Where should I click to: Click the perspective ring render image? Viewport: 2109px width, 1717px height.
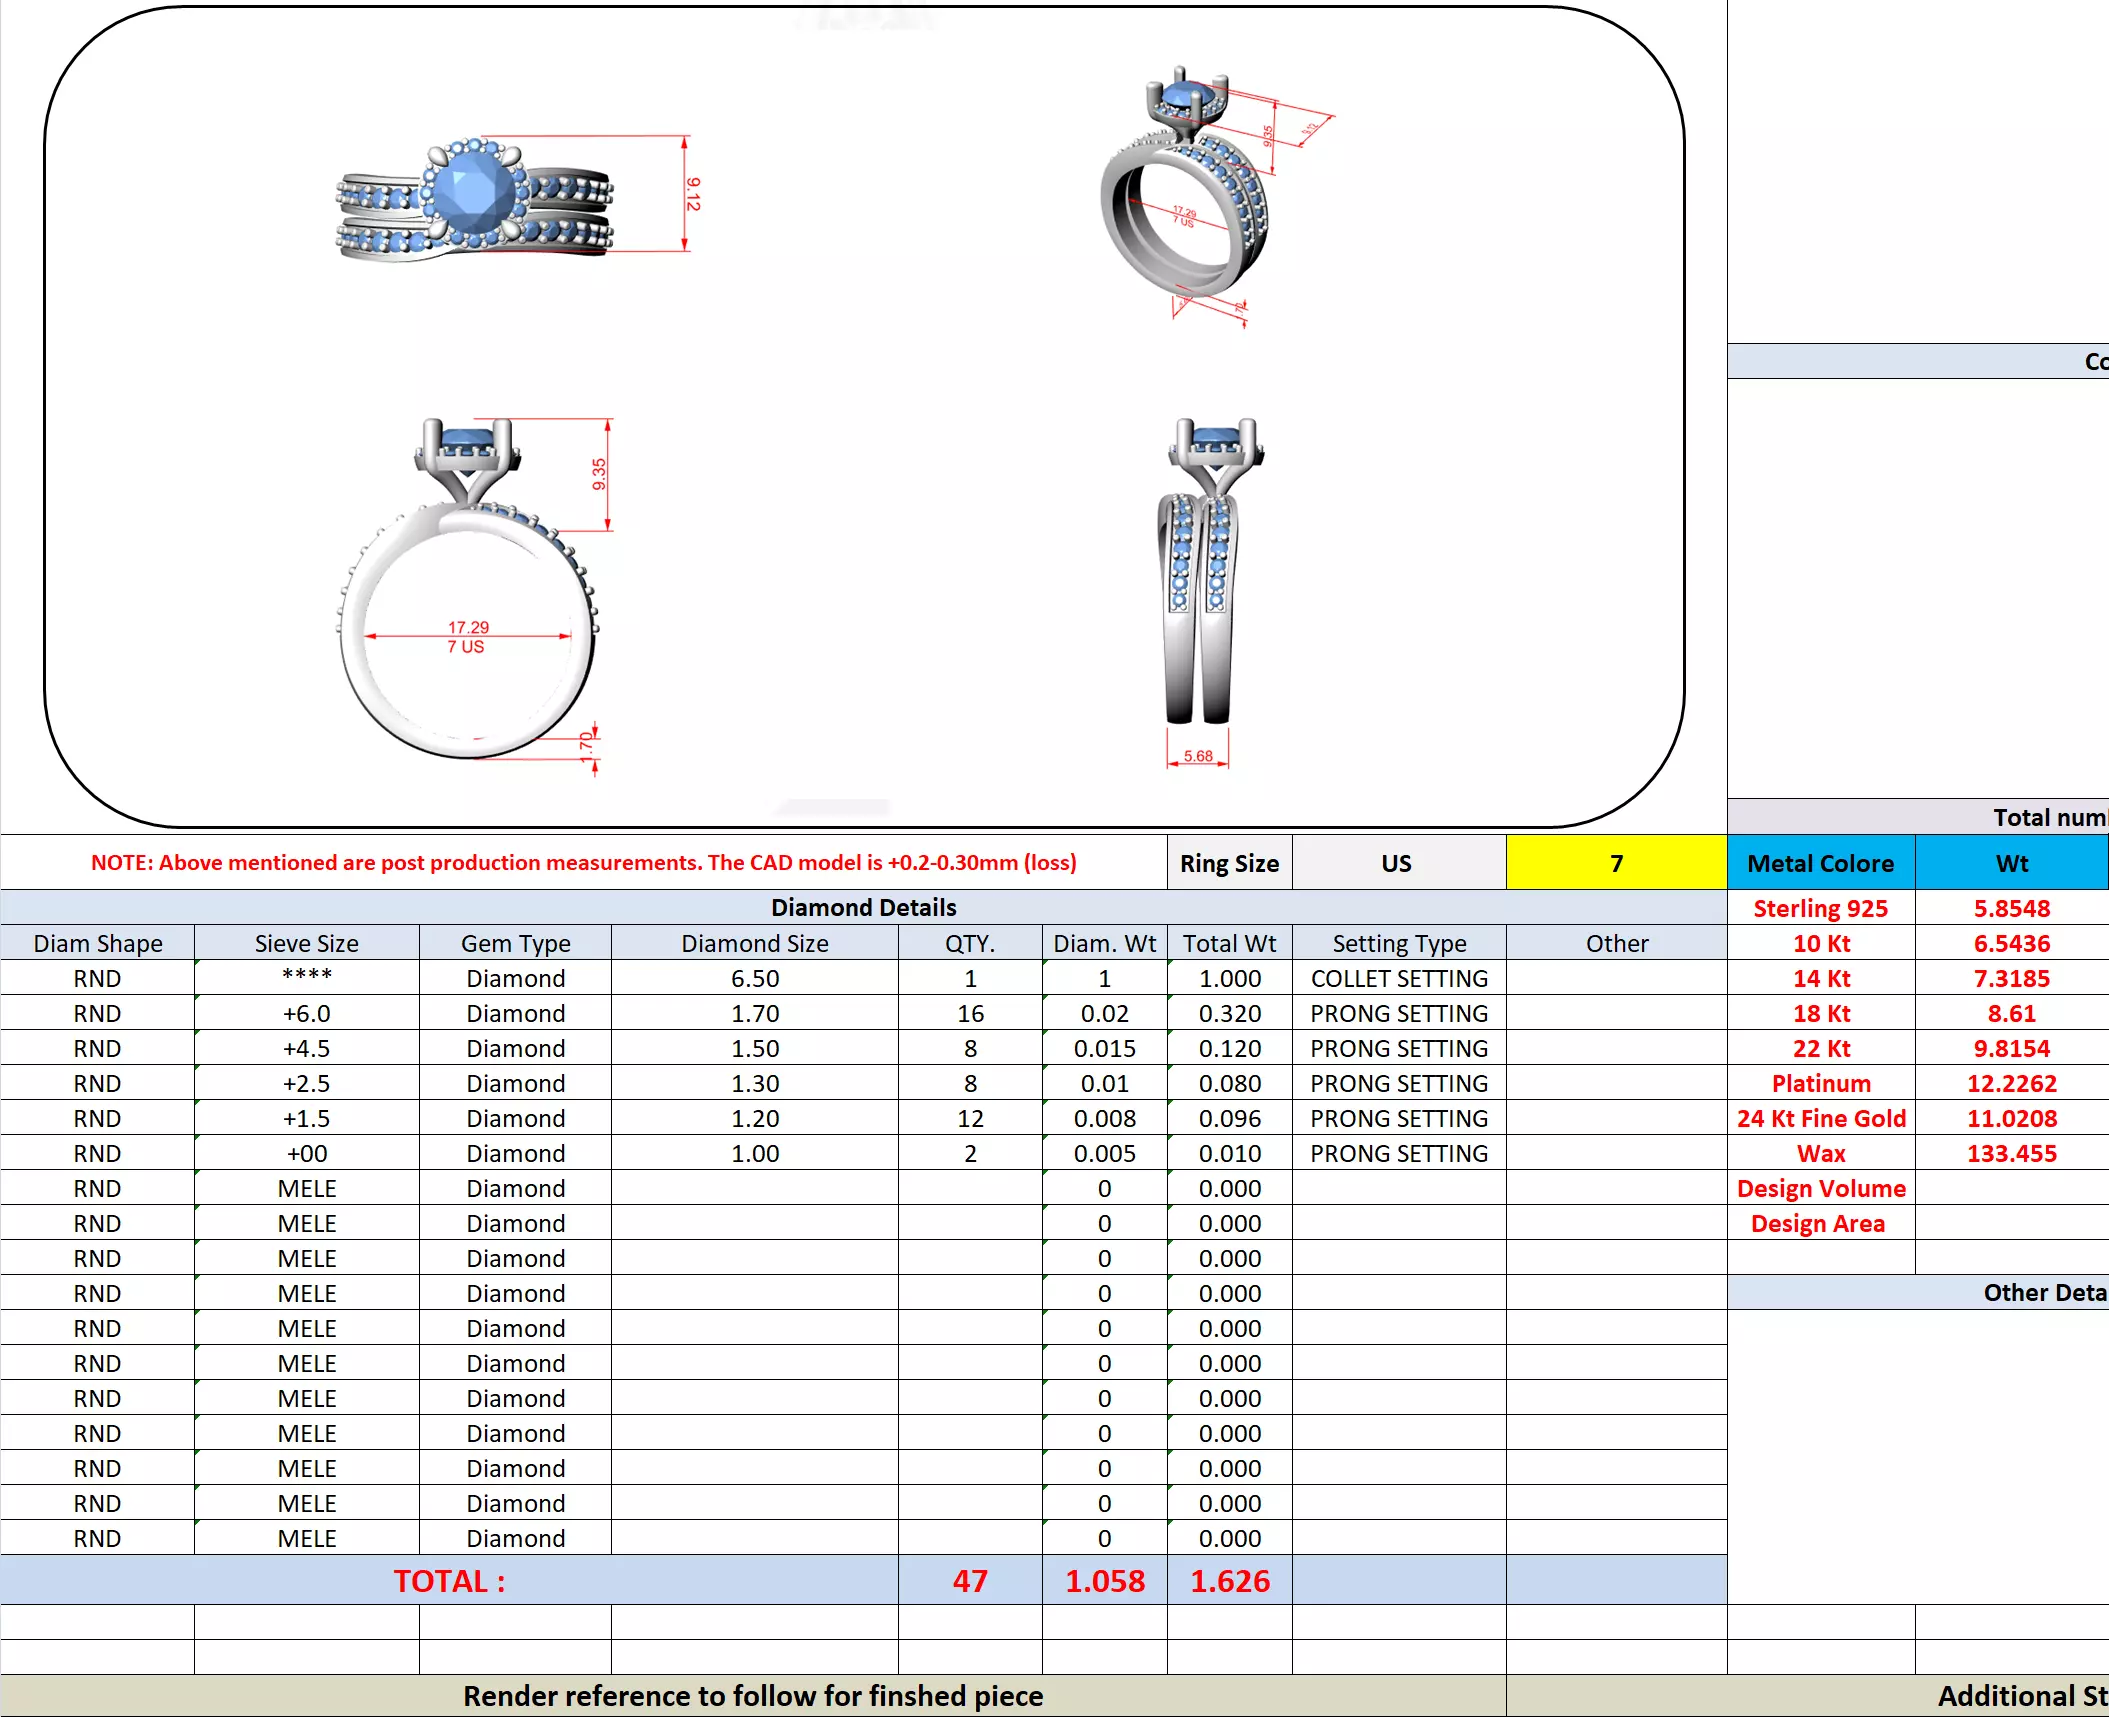1186,192
